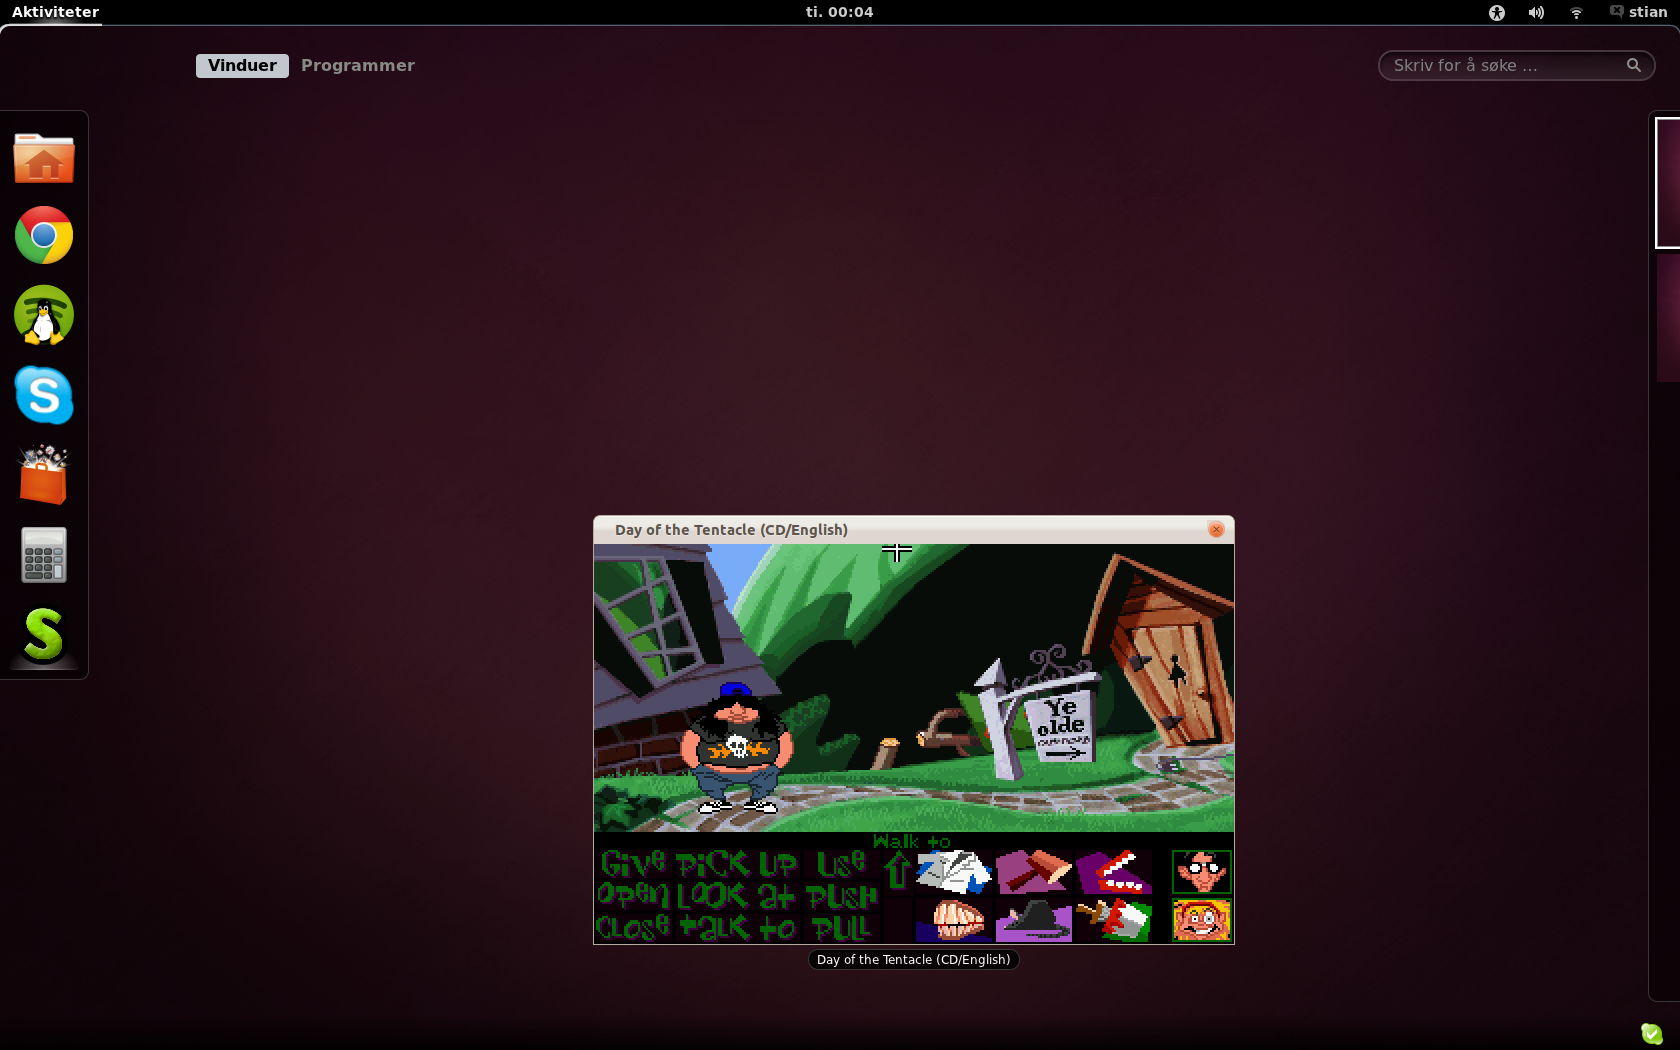Click the Aktiviteter button in top bar
Image resolution: width=1680 pixels, height=1050 pixels.
tap(55, 12)
